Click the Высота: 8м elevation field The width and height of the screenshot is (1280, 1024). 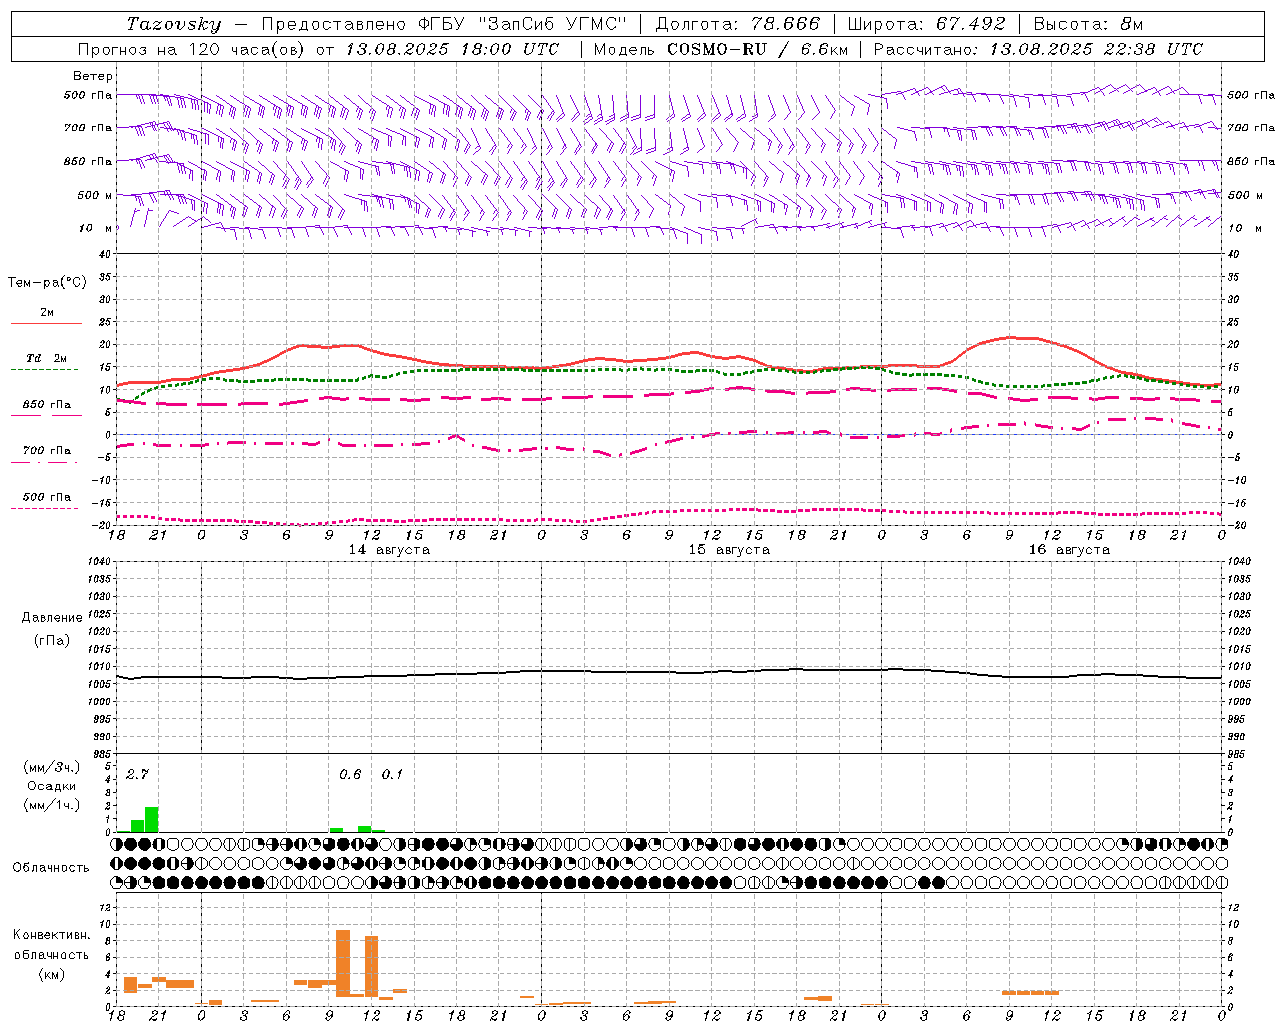pyautogui.click(x=1088, y=24)
